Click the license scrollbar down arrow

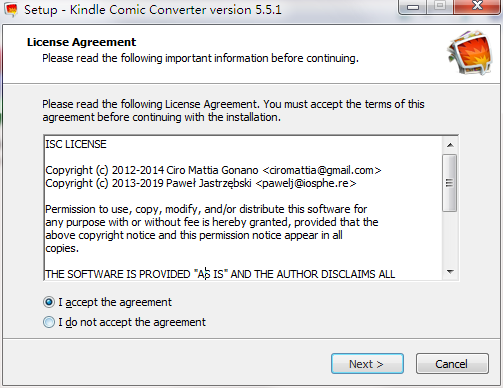(450, 272)
